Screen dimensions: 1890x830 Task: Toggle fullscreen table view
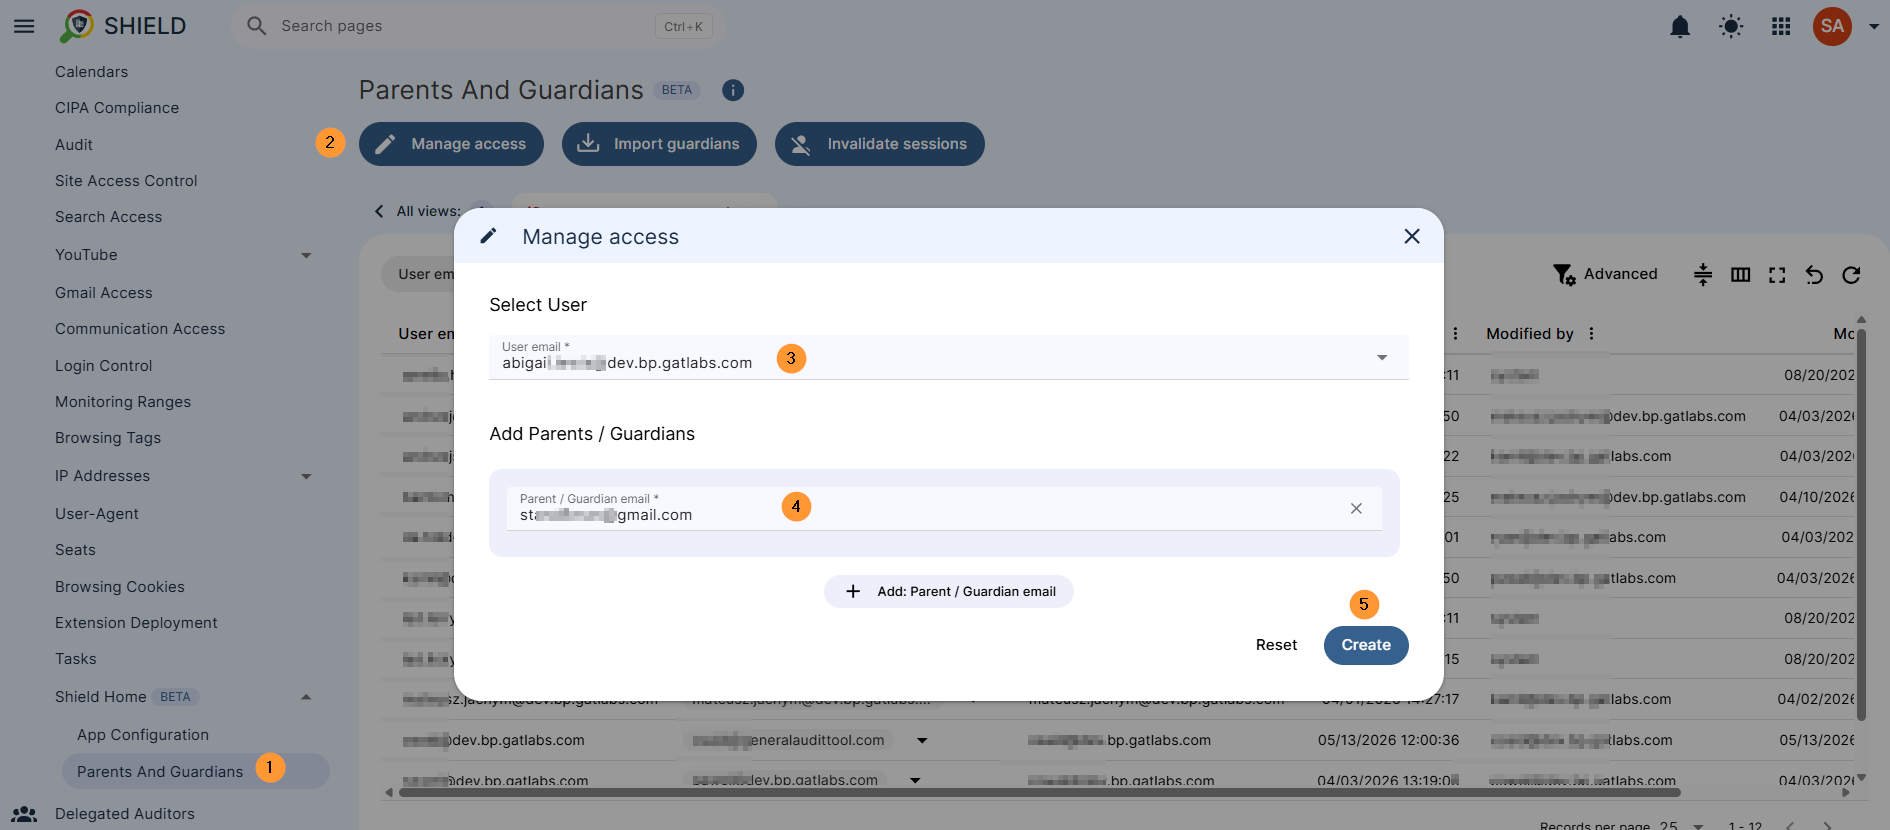(1777, 274)
